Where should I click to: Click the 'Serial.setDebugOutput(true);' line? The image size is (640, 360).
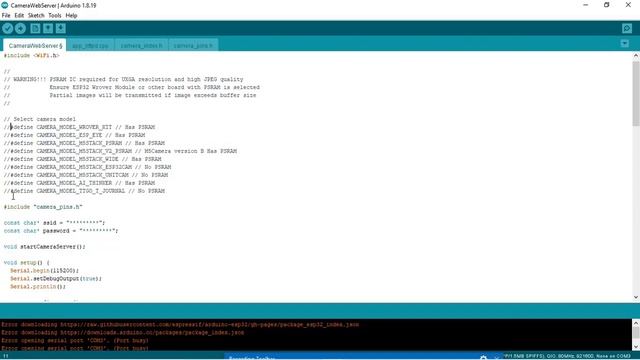coord(56,279)
